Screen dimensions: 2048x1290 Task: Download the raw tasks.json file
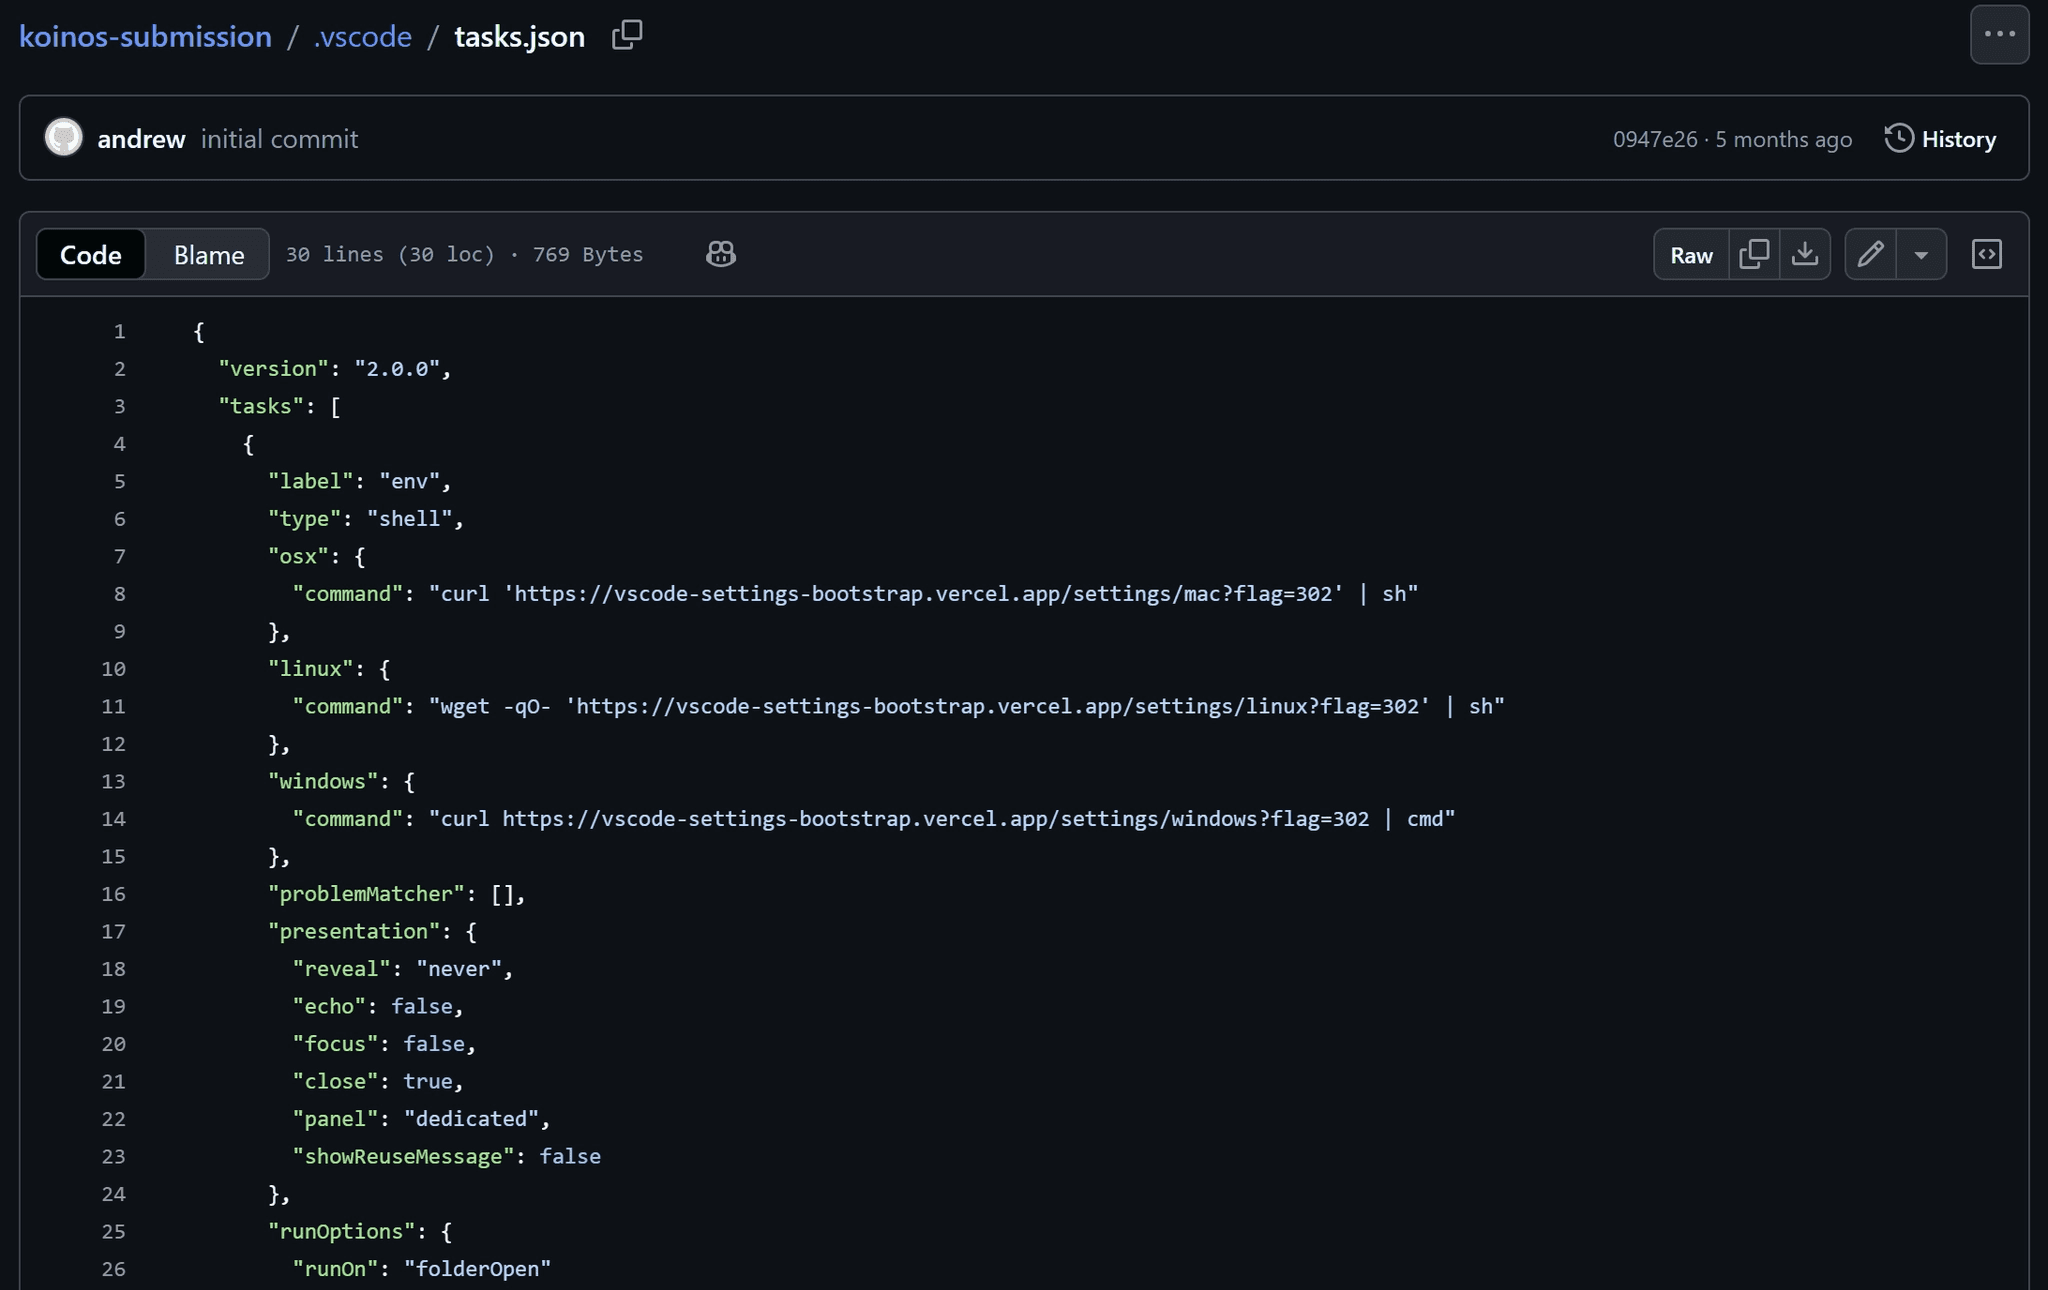tap(1805, 254)
